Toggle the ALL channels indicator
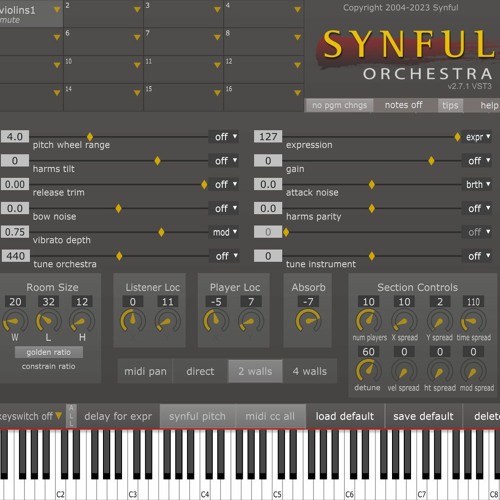This screenshot has width=500, height=500. click(x=71, y=416)
